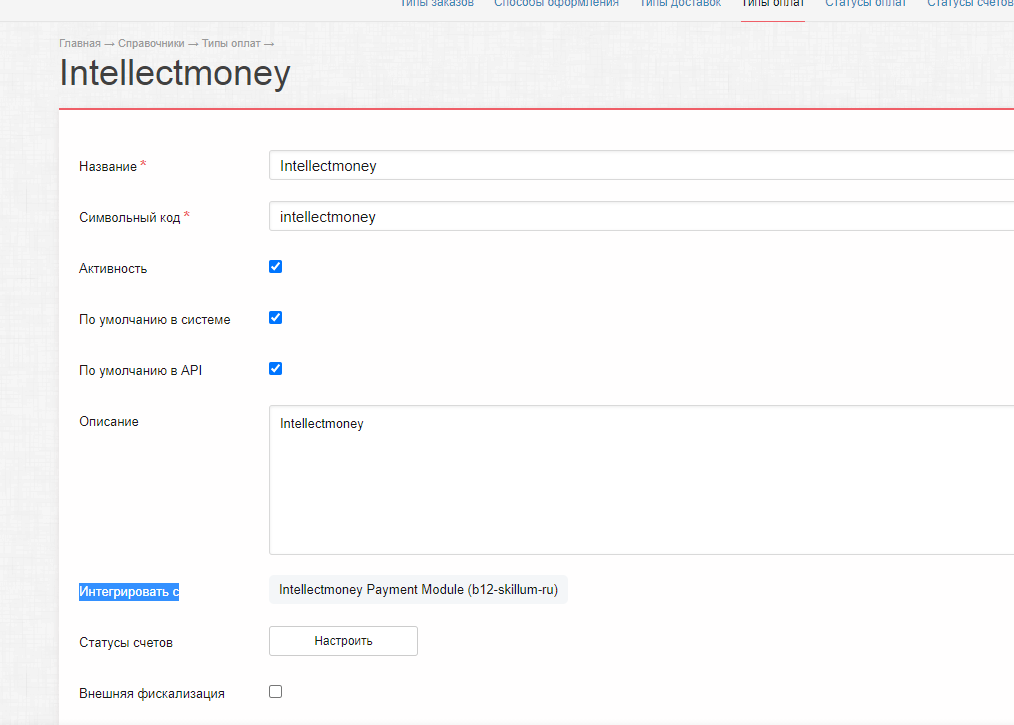Image resolution: width=1014 pixels, height=725 pixels.
Task: Open the Типы доставок tab
Action: pos(680,4)
